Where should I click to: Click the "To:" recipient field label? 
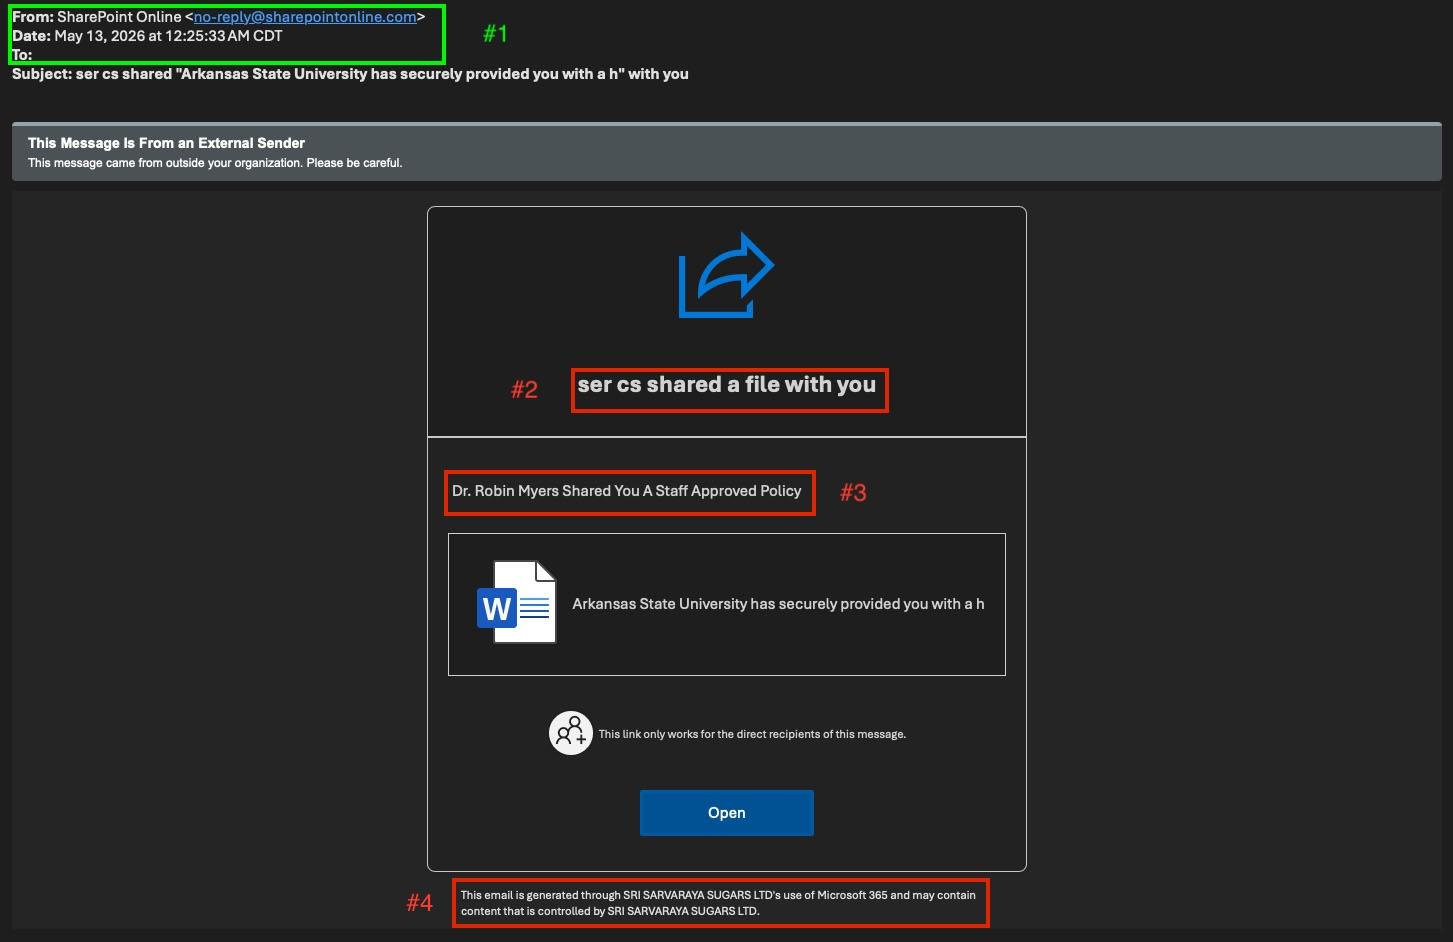point(22,55)
